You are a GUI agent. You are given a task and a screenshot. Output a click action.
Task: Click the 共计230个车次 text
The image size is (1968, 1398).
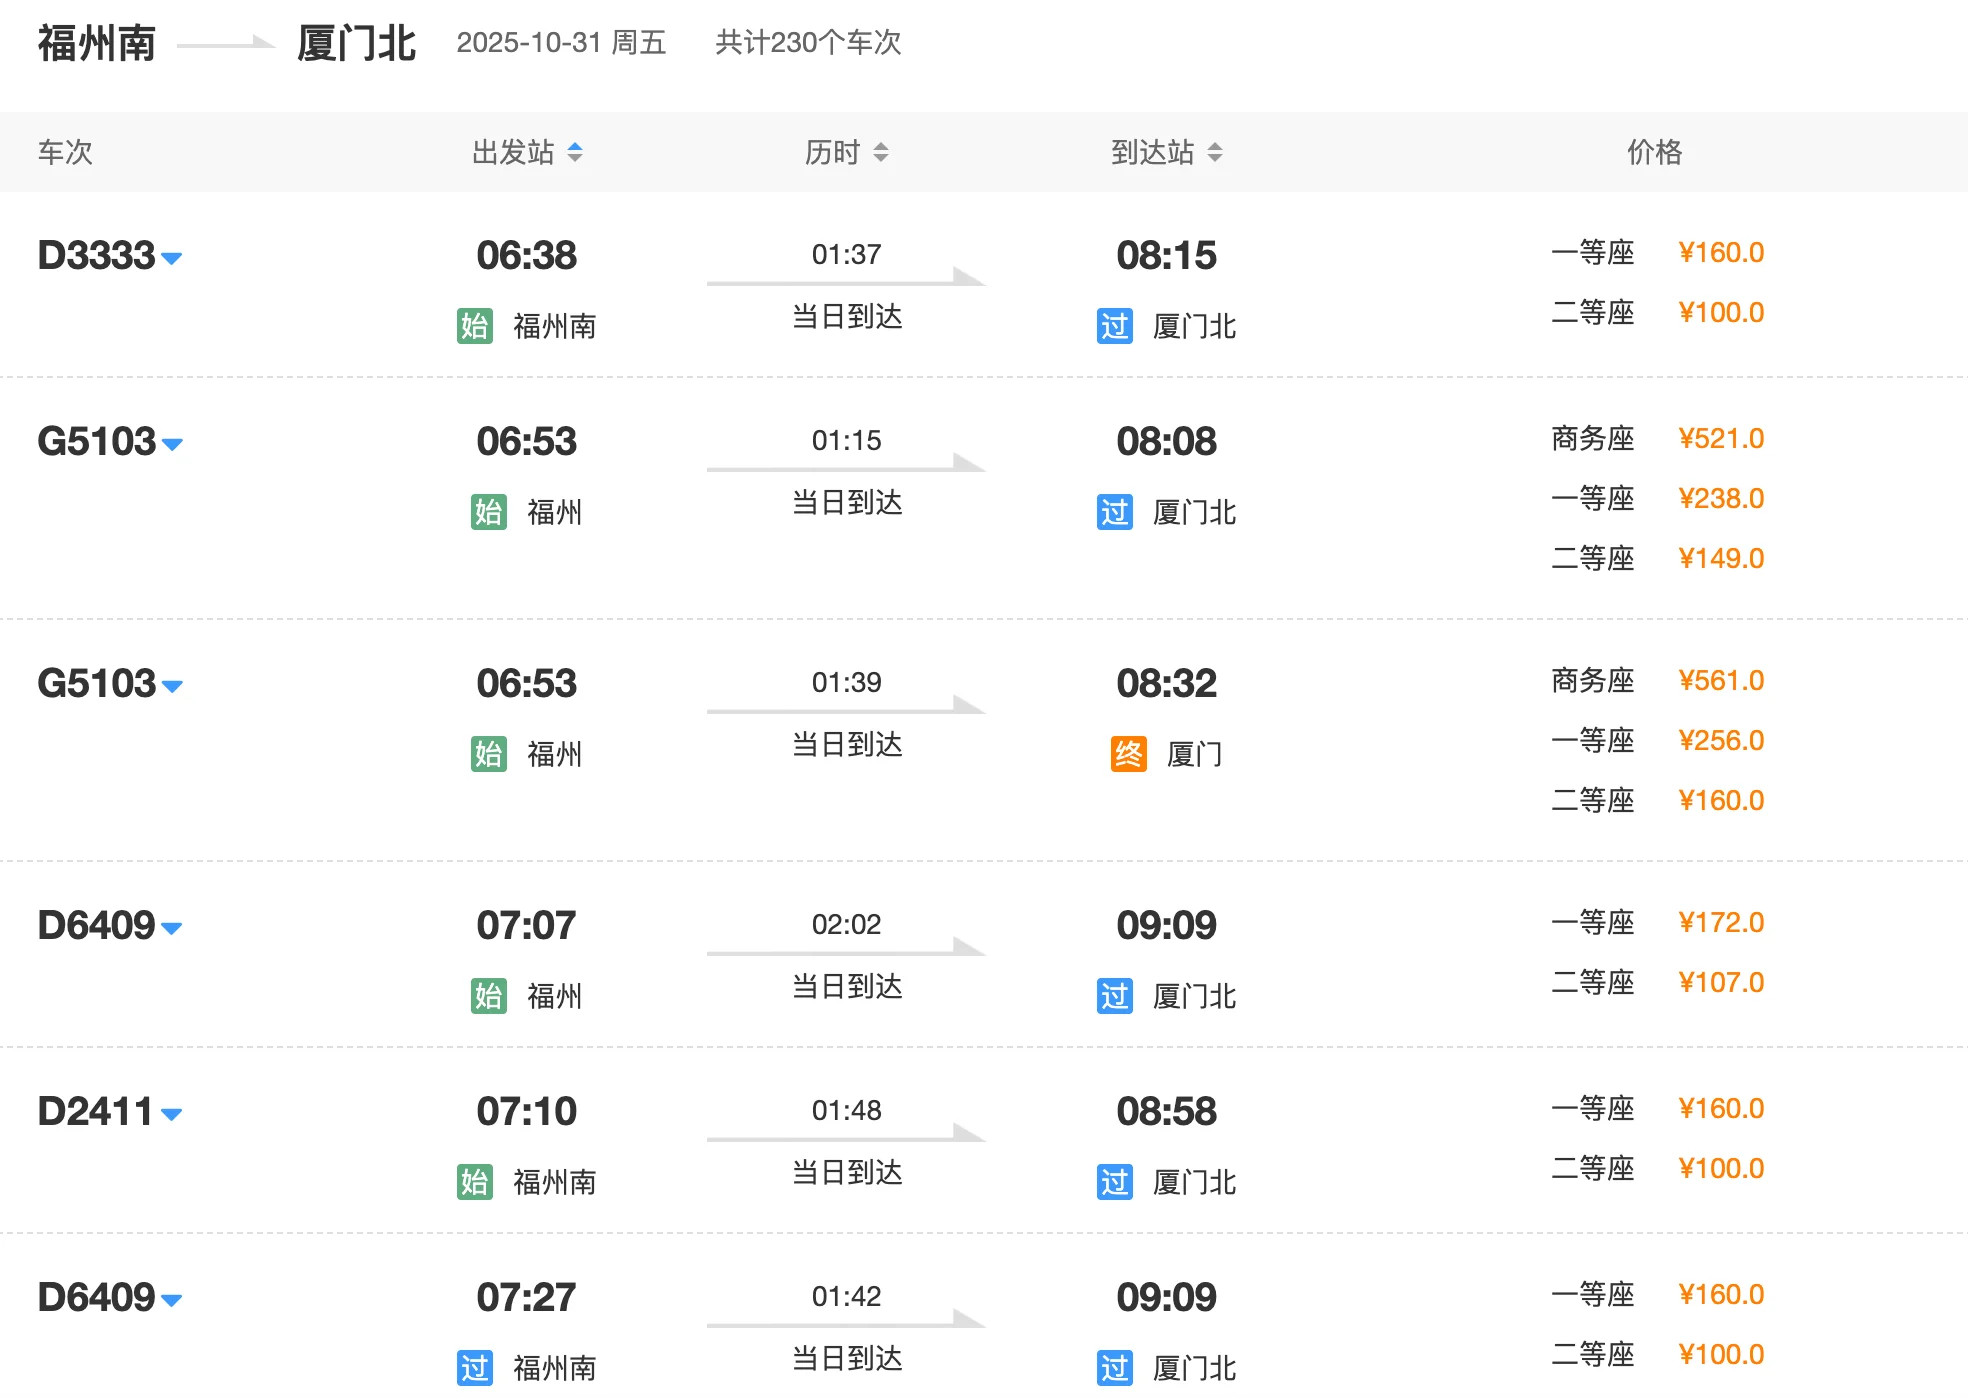[806, 42]
